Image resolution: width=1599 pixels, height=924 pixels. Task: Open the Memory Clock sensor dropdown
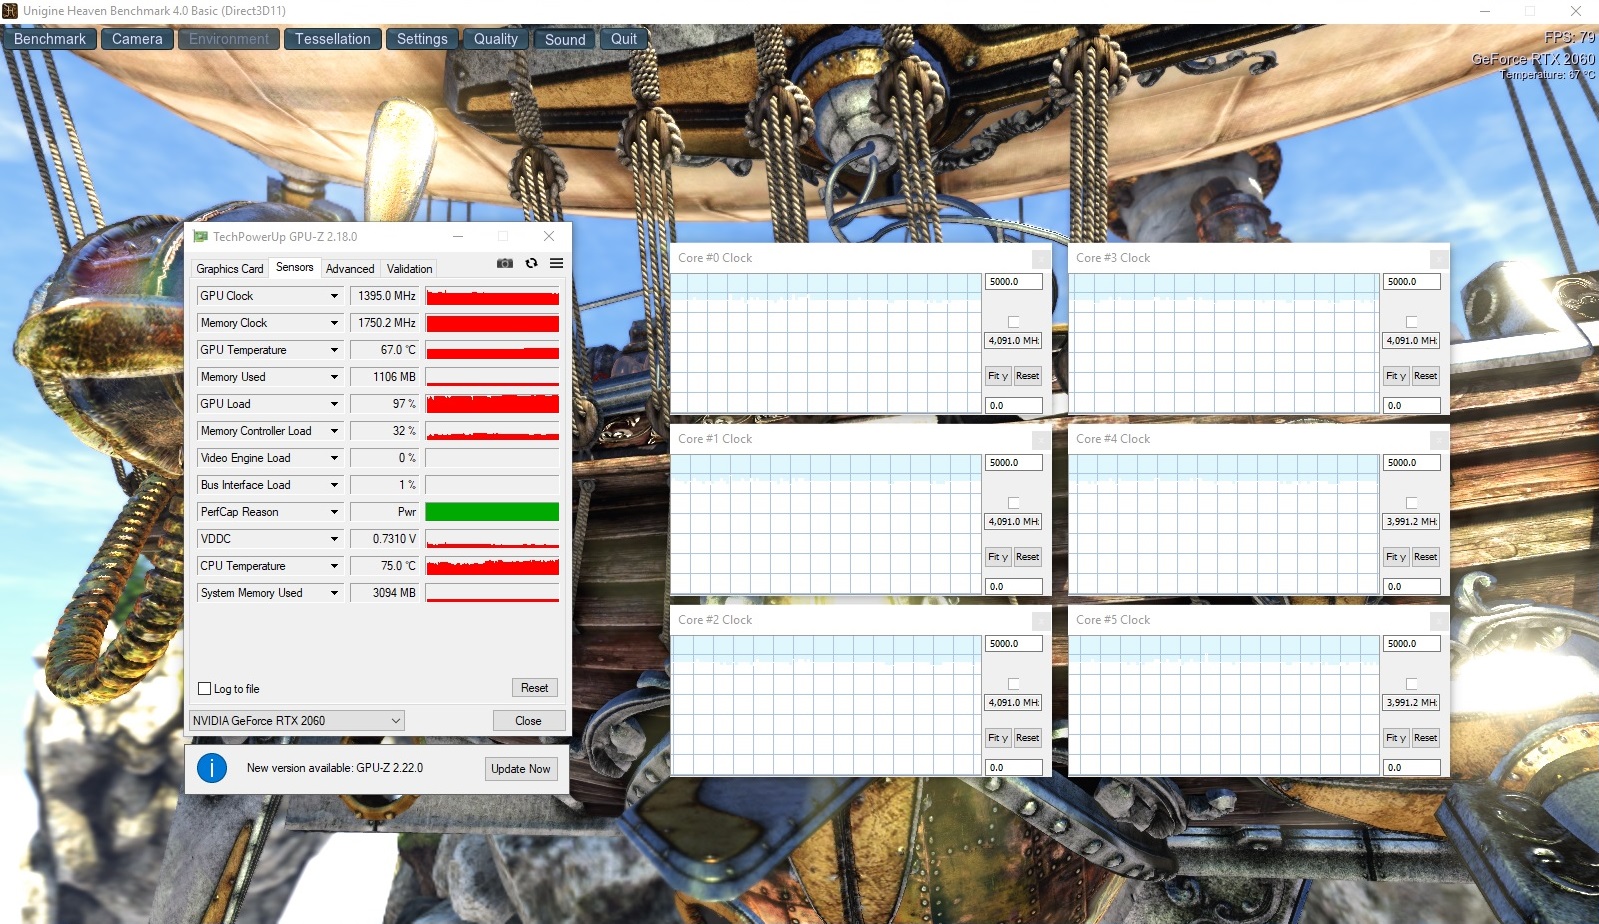coord(334,323)
